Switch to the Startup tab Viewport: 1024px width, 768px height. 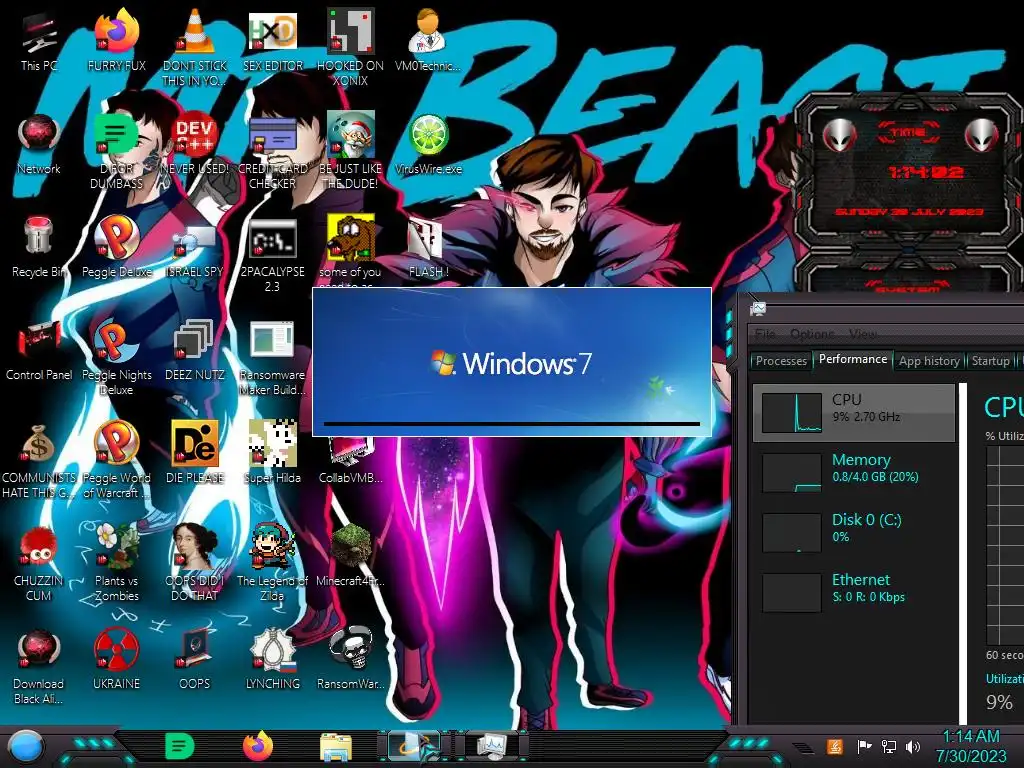coord(990,360)
